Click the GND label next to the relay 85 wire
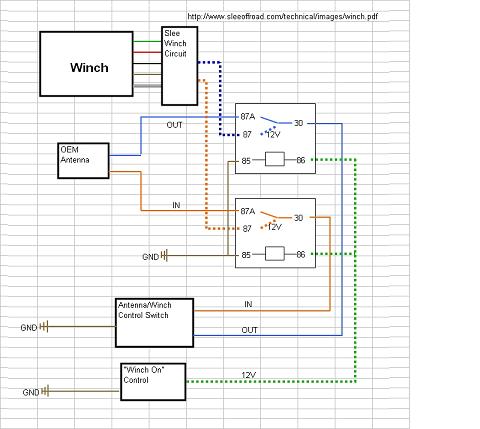The width and height of the screenshot is (480, 429). point(150,257)
